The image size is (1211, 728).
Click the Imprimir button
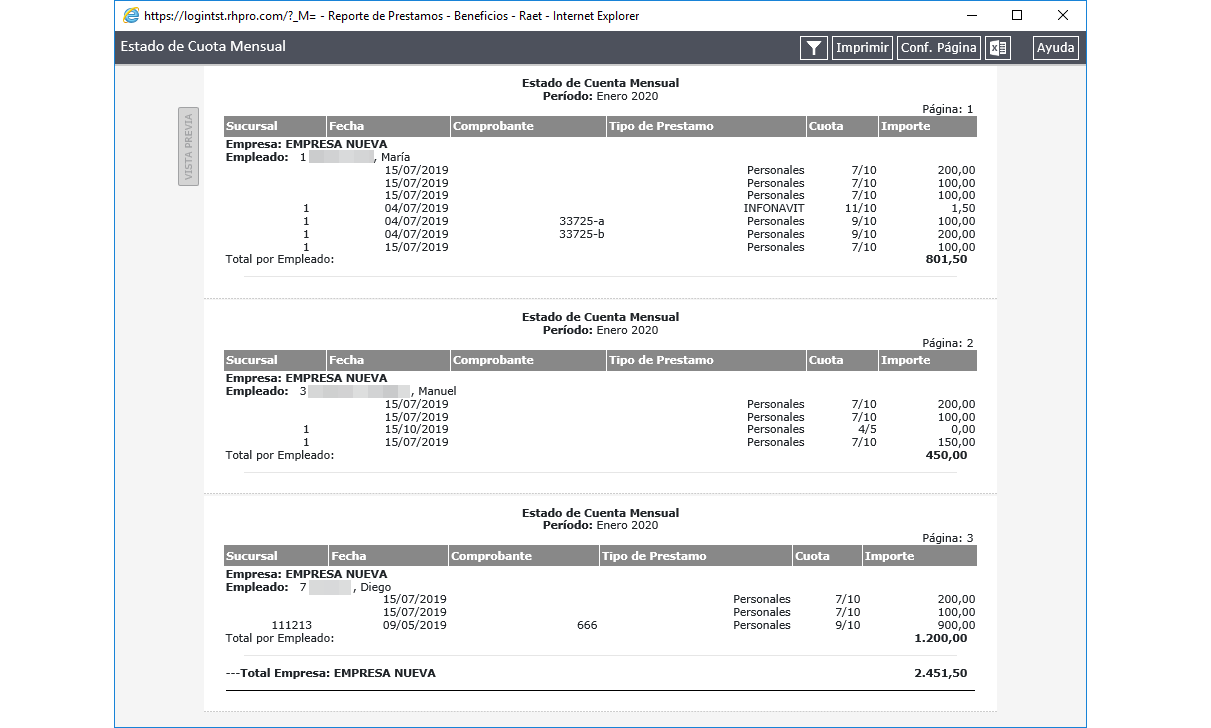tap(862, 48)
